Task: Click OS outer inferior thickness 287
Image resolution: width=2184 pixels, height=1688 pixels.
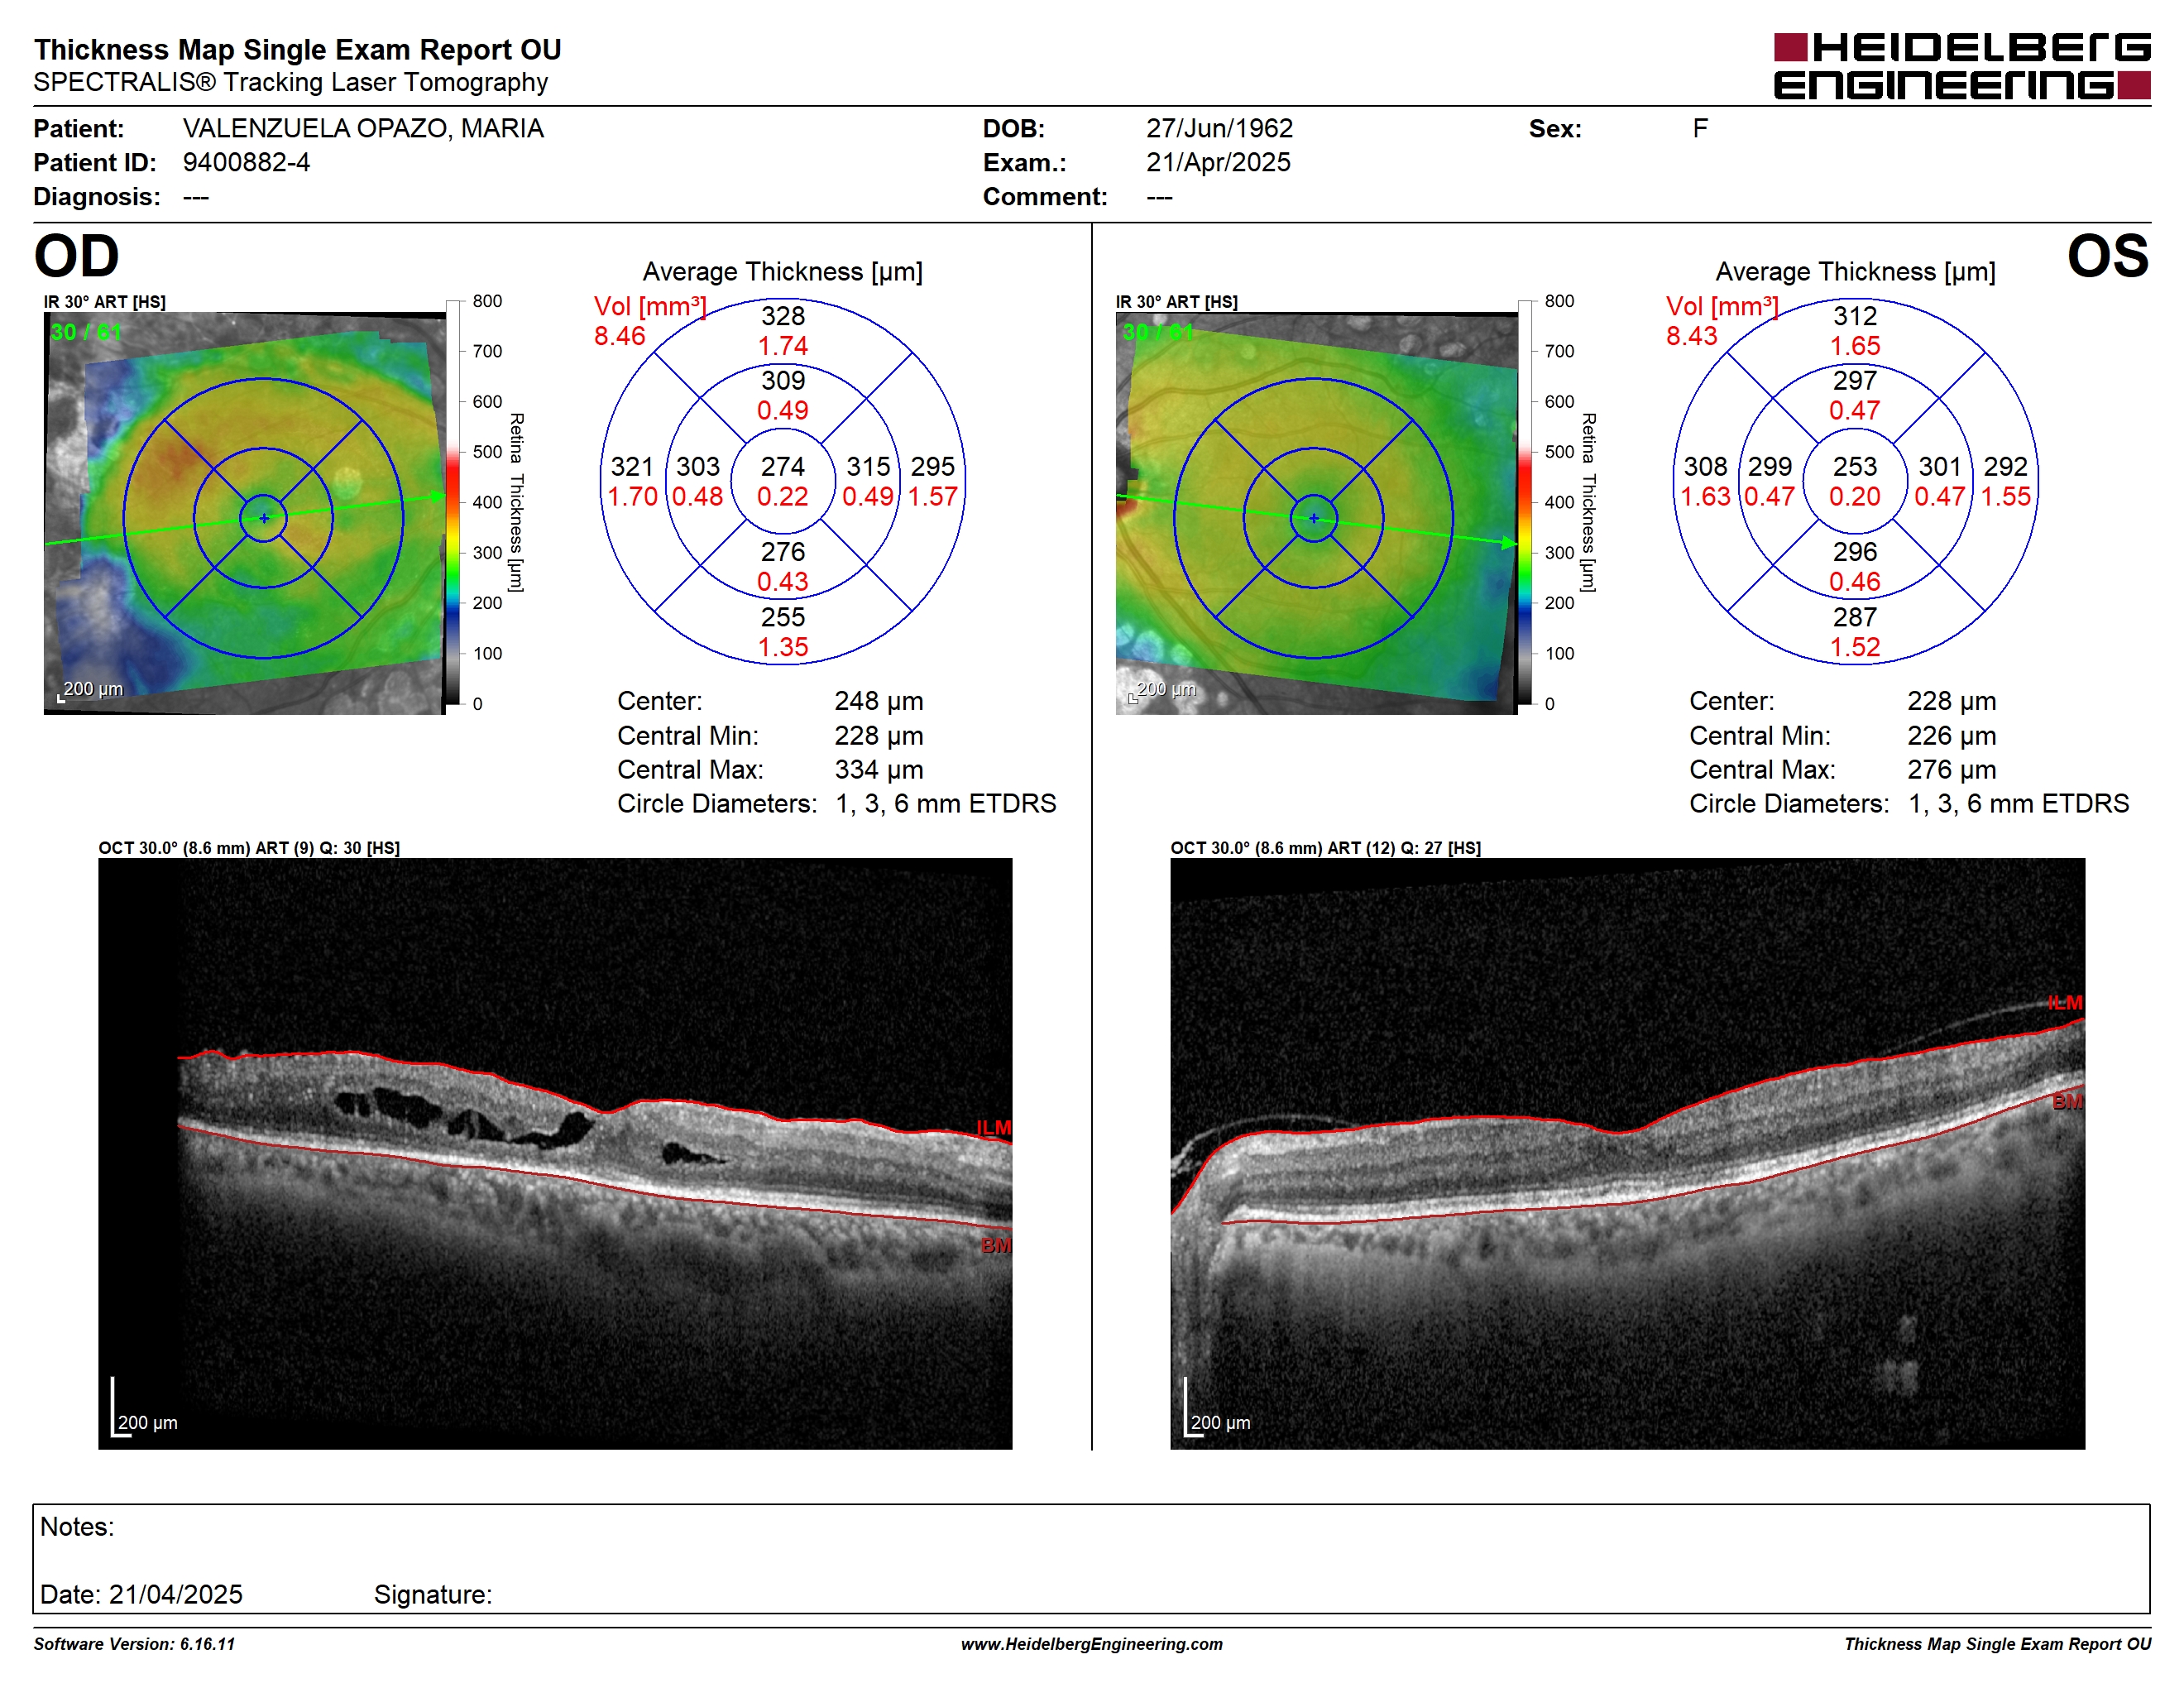Action: 1855,617
